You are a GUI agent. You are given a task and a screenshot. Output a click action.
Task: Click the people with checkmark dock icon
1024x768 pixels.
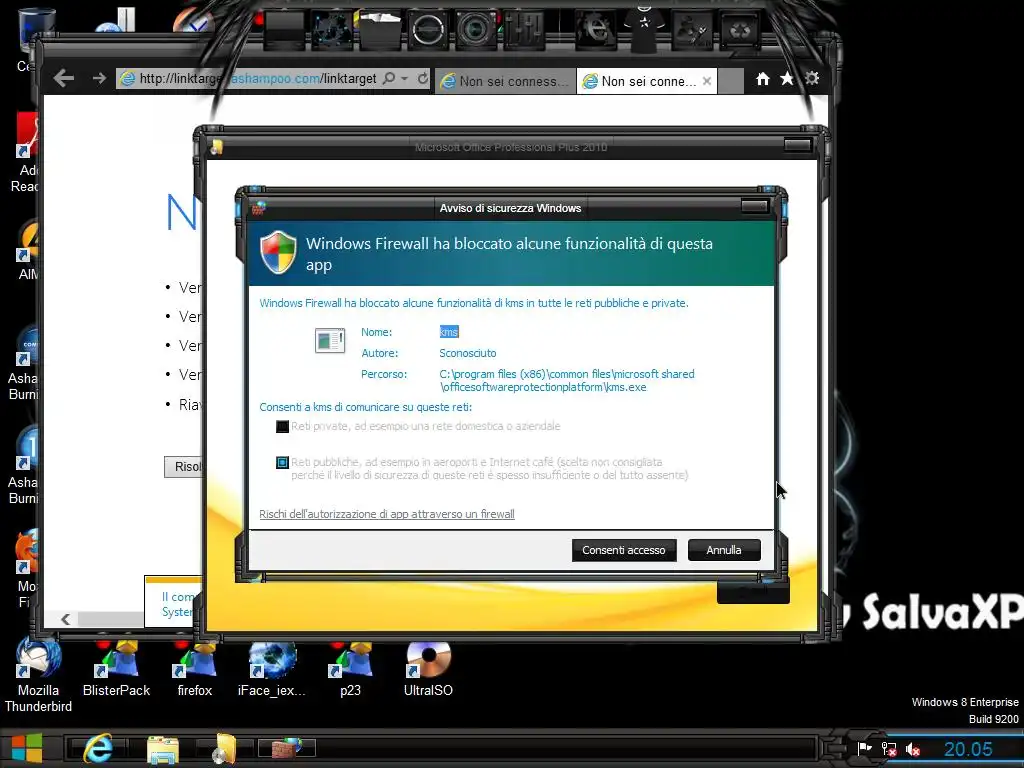tap(692, 30)
